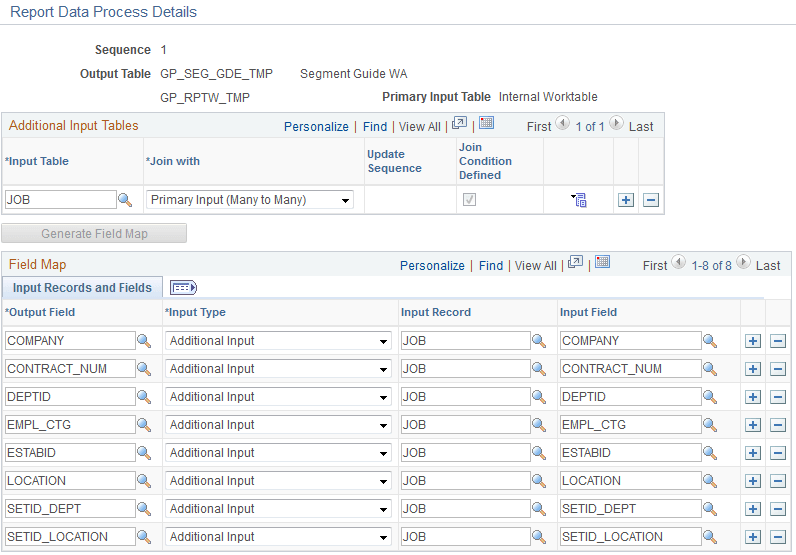796x555 pixels.
Task: Show next rows in Field Map
Action: 743,263
